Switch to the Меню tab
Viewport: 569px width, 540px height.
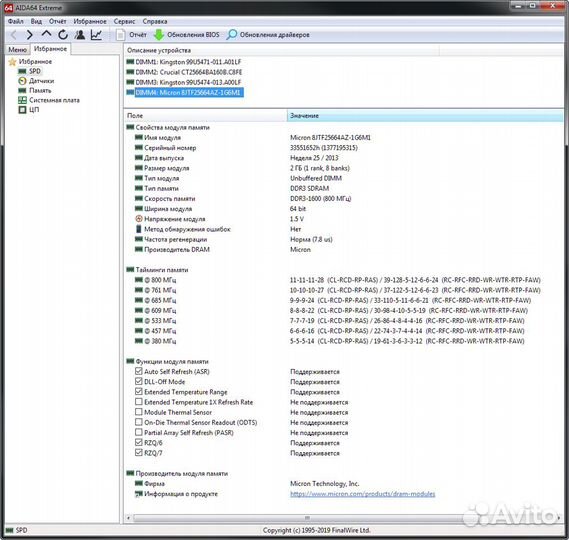[17, 50]
